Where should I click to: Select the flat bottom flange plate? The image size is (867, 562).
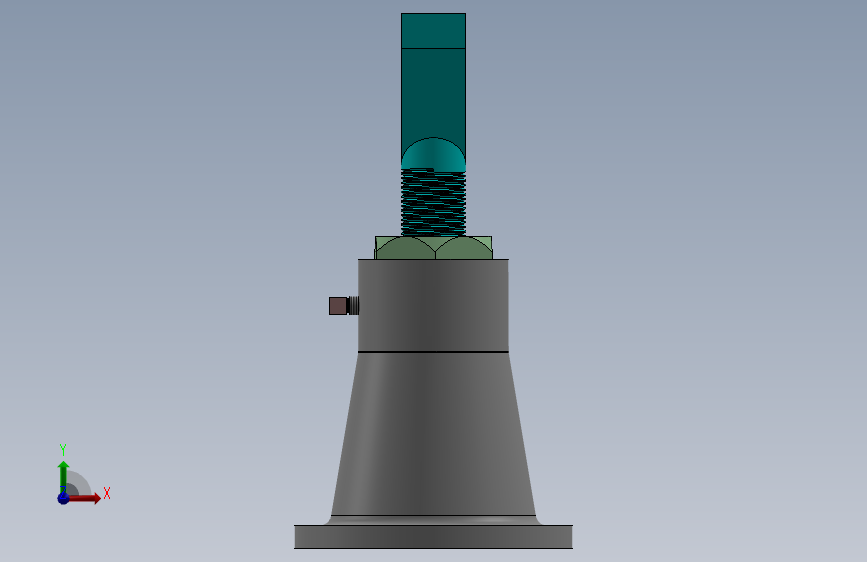[433, 537]
